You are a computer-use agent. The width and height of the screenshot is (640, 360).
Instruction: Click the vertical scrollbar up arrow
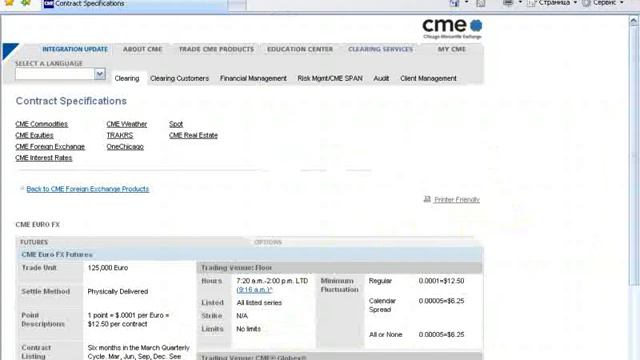tap(634, 20)
